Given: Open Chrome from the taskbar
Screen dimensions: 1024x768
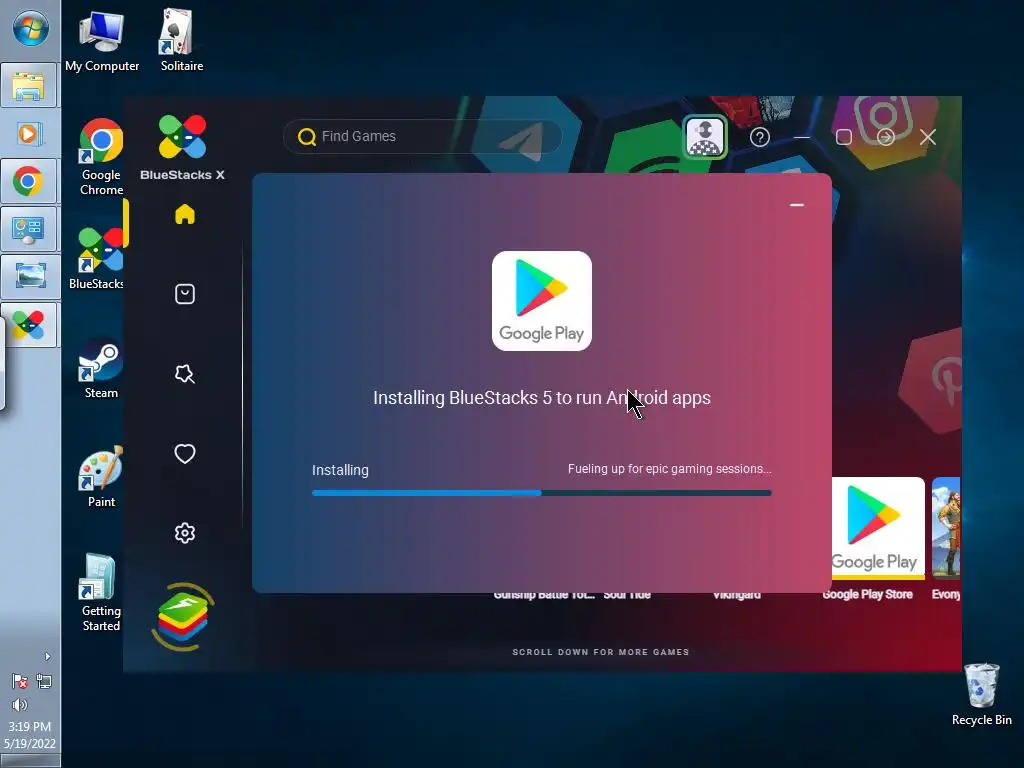Looking at the screenshot, I should pos(29,182).
